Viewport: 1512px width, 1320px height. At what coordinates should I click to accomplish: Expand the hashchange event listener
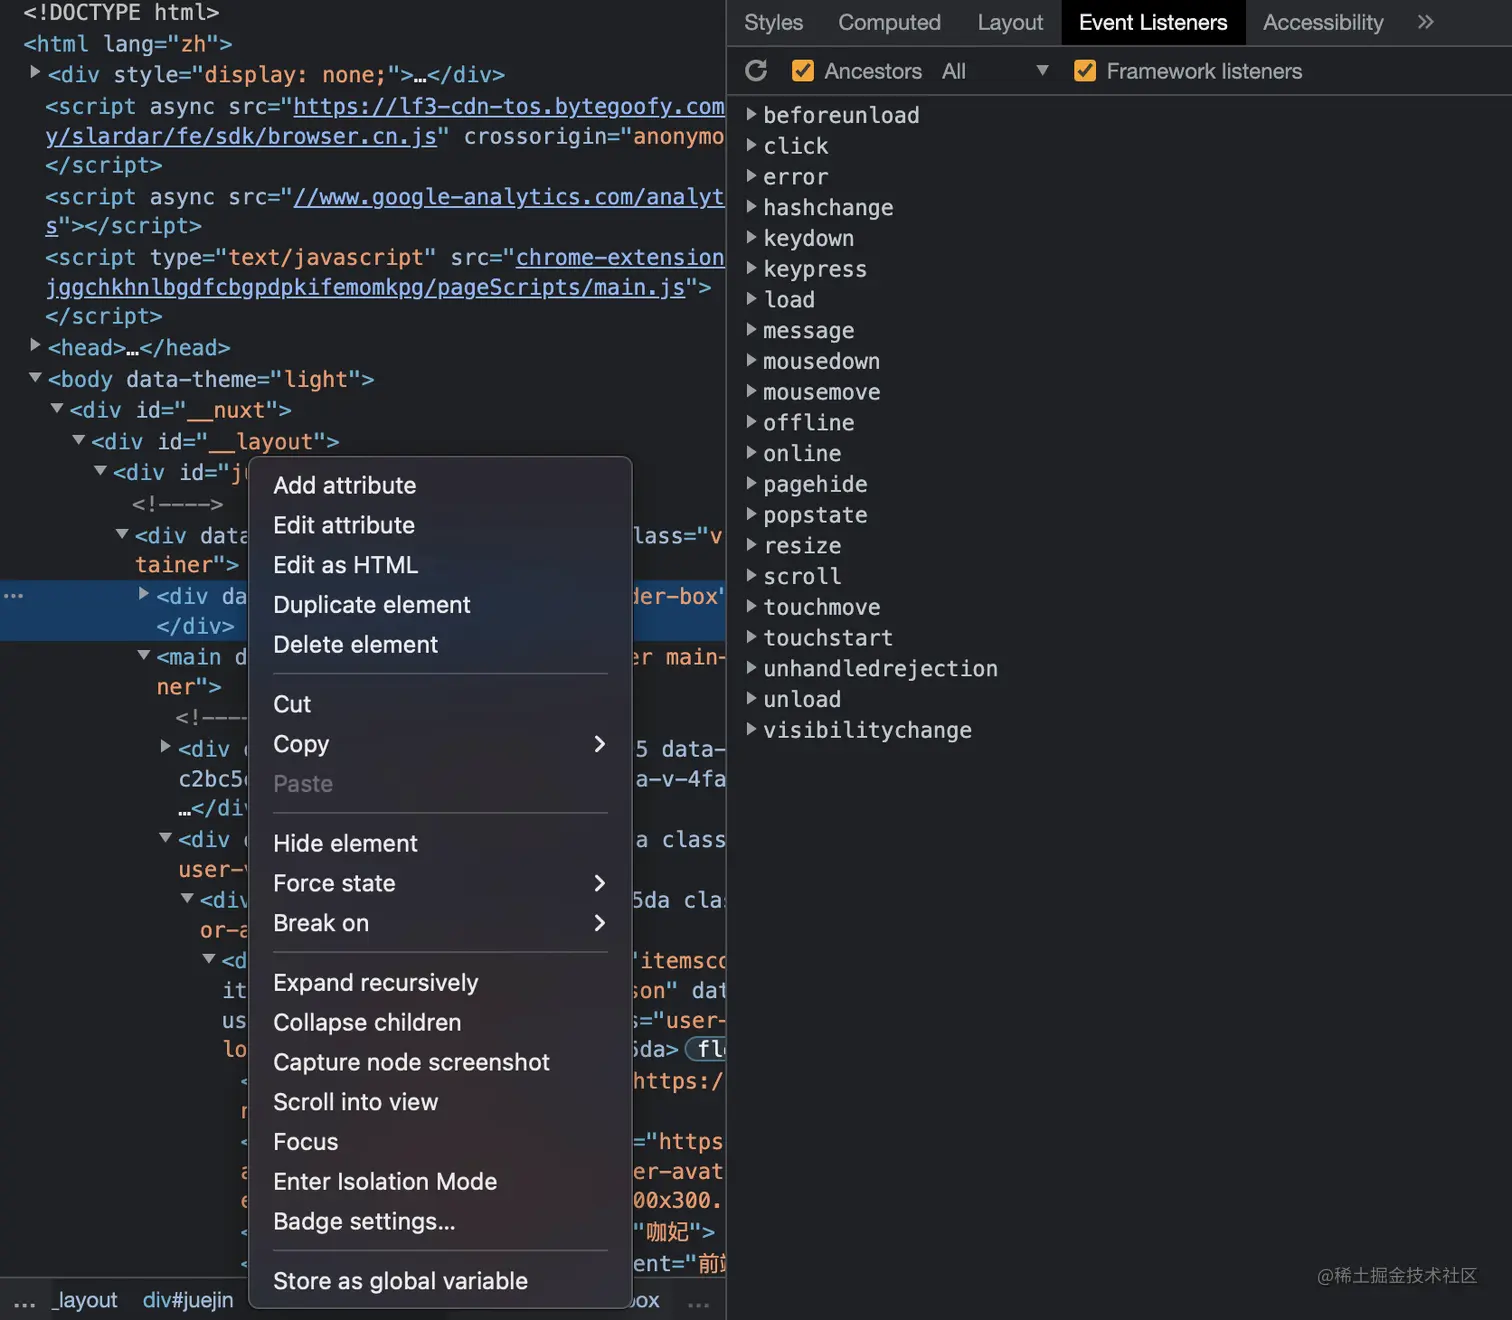752,207
